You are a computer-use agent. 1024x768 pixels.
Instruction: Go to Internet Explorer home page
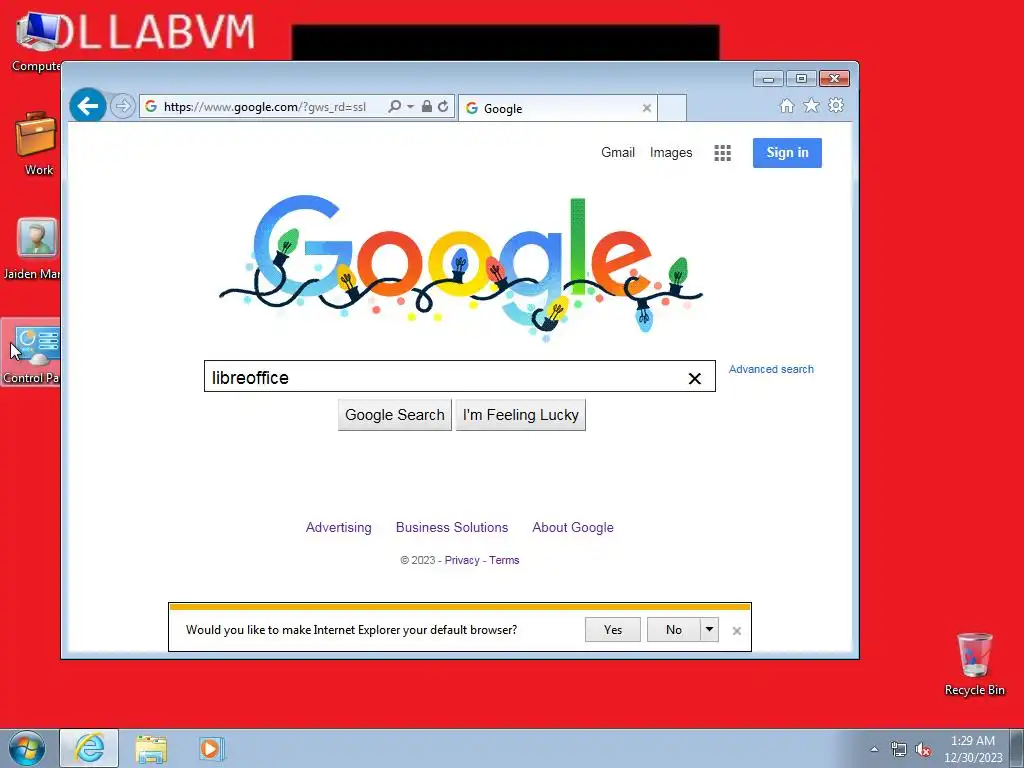click(x=787, y=106)
